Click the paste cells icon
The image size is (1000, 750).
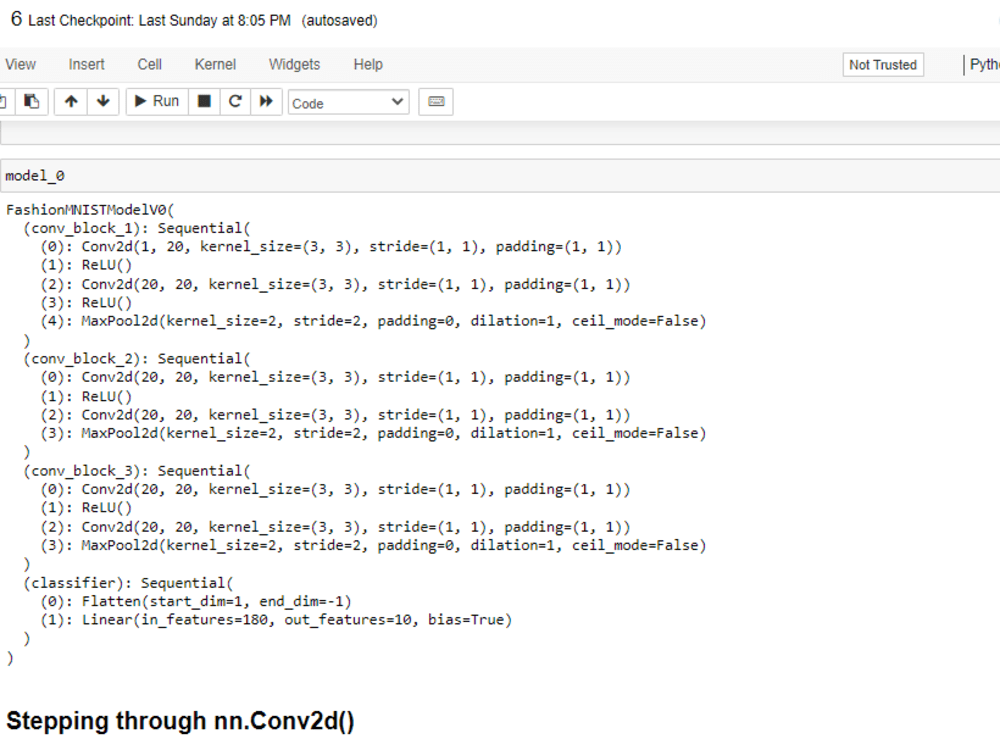click(31, 101)
